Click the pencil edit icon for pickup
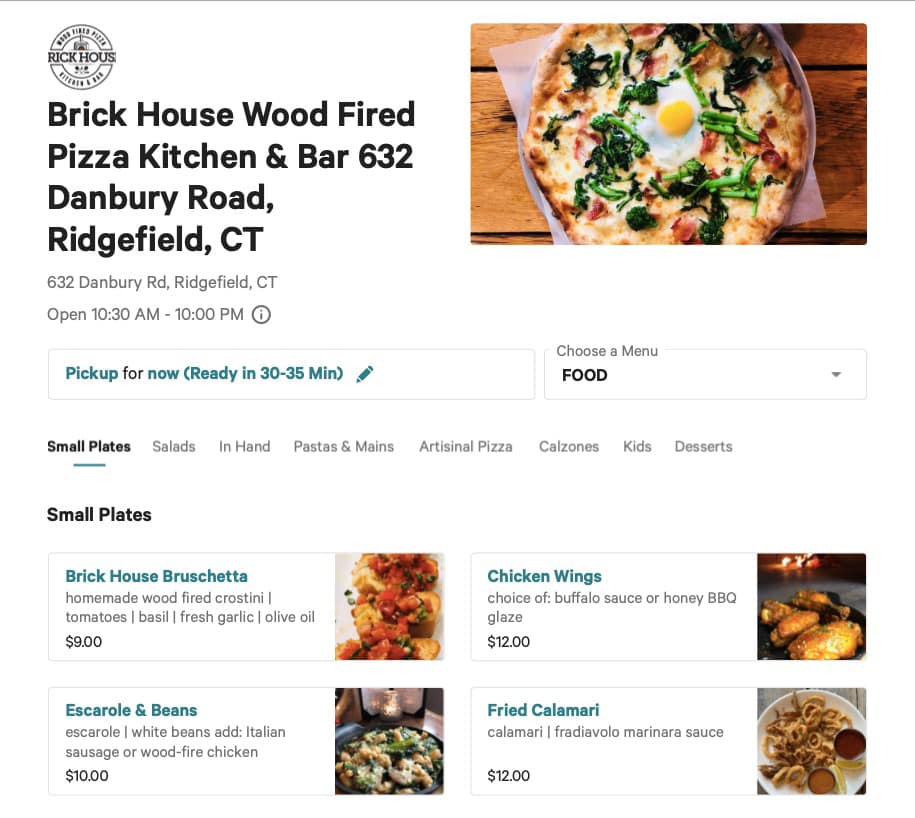915x818 pixels. (365, 374)
